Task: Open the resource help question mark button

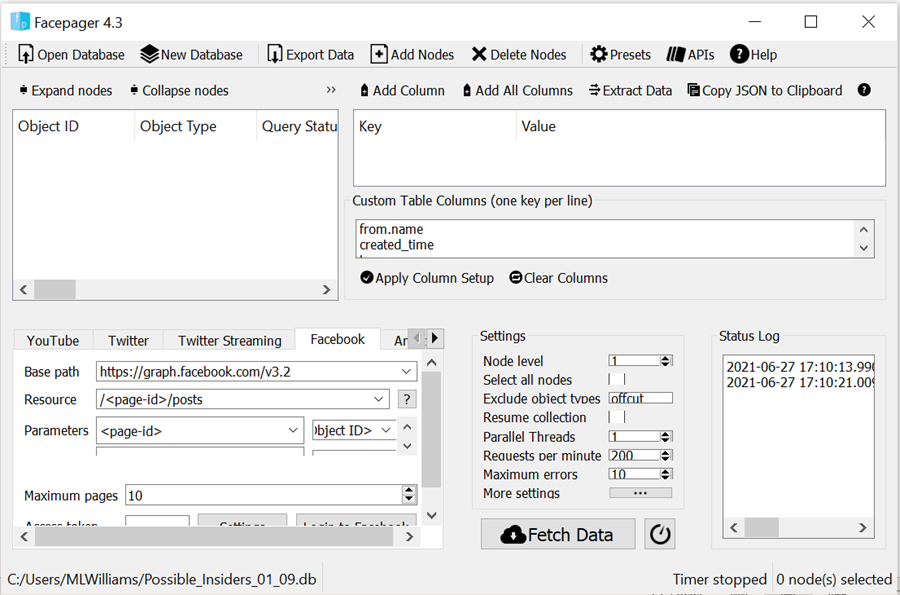Action: pyautogui.click(x=406, y=399)
